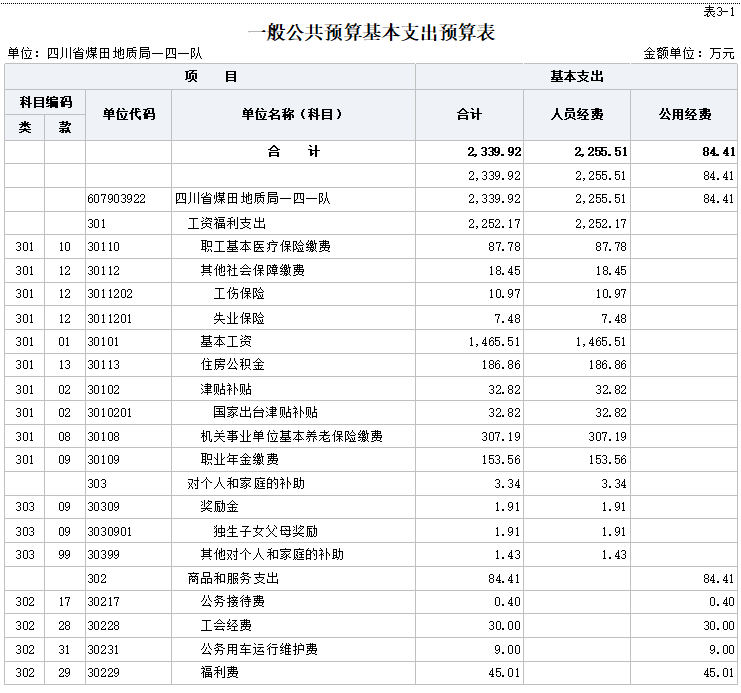Image resolution: width=741 pixels, height=693 pixels.
Task: Click the 独生子女父母奖励 item
Action: [x=265, y=531]
